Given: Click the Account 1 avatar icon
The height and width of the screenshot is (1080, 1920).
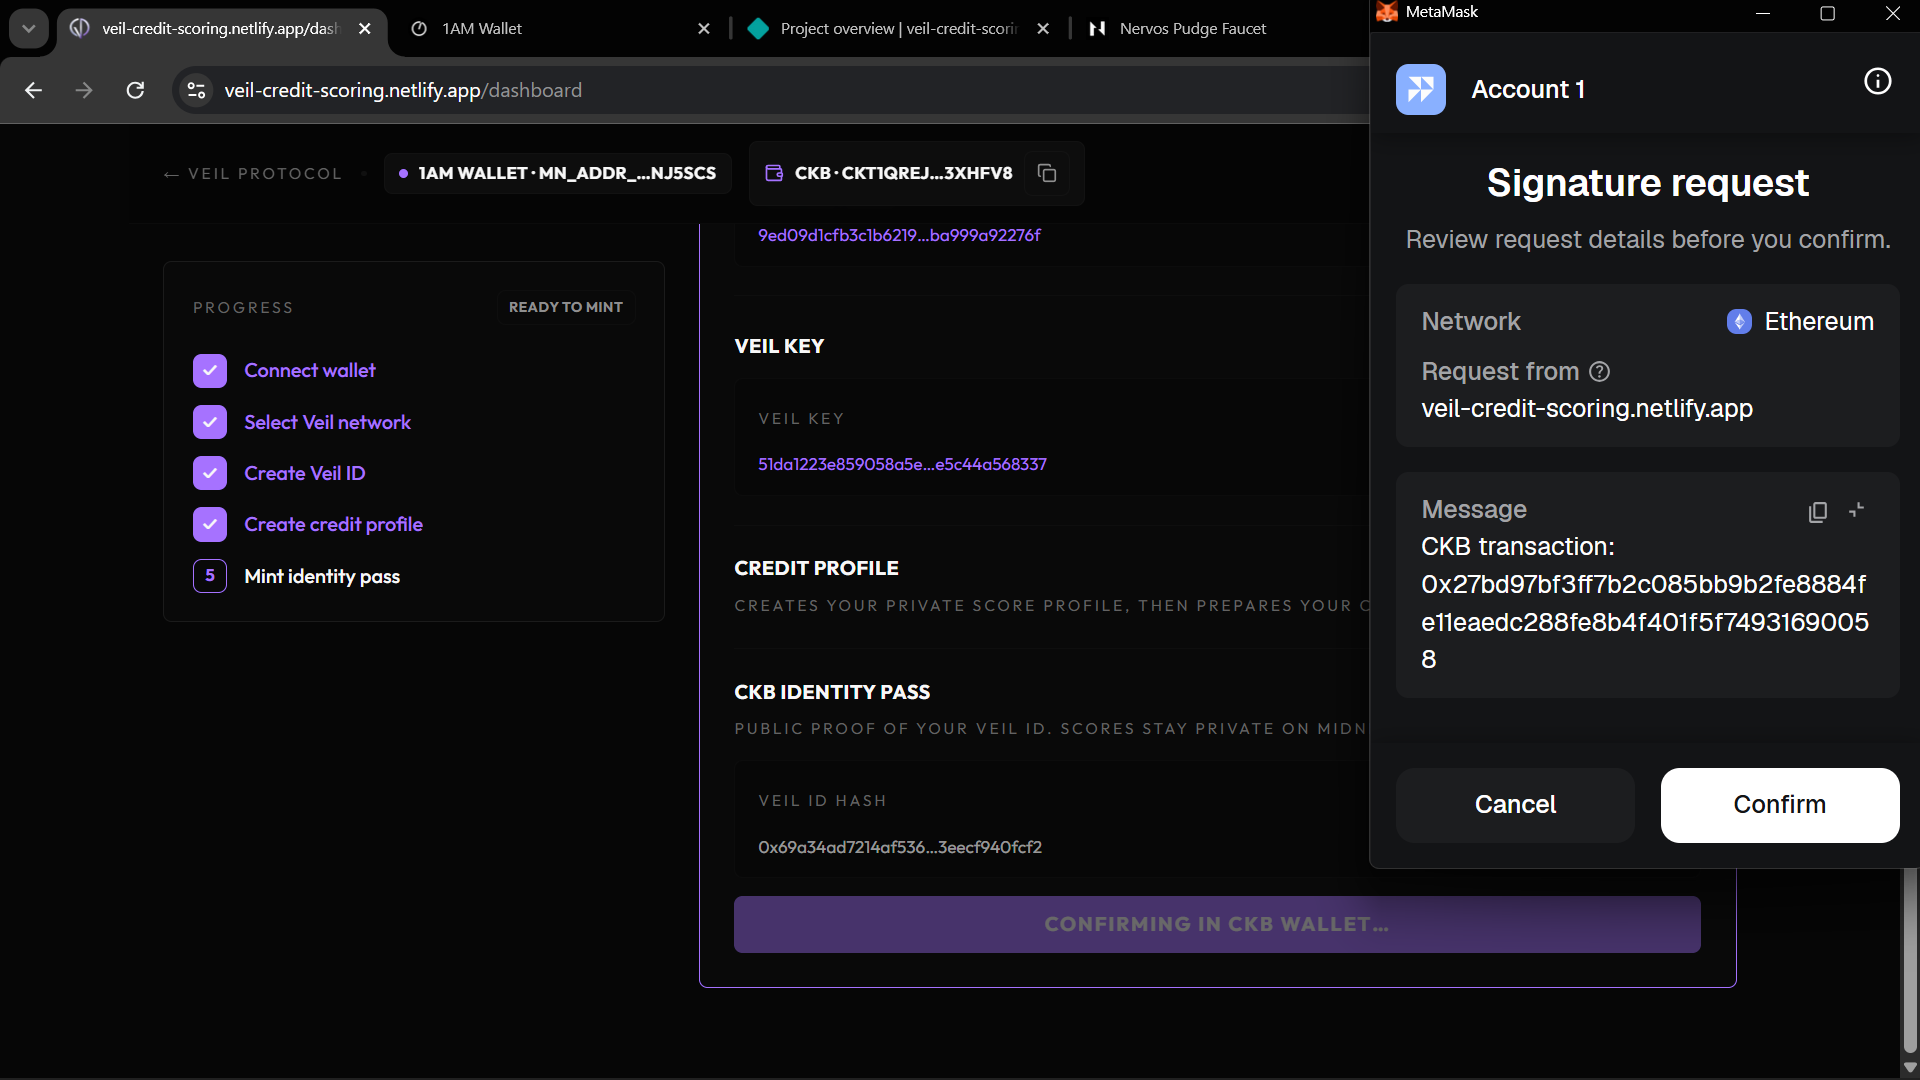Looking at the screenshot, I should point(1420,89).
